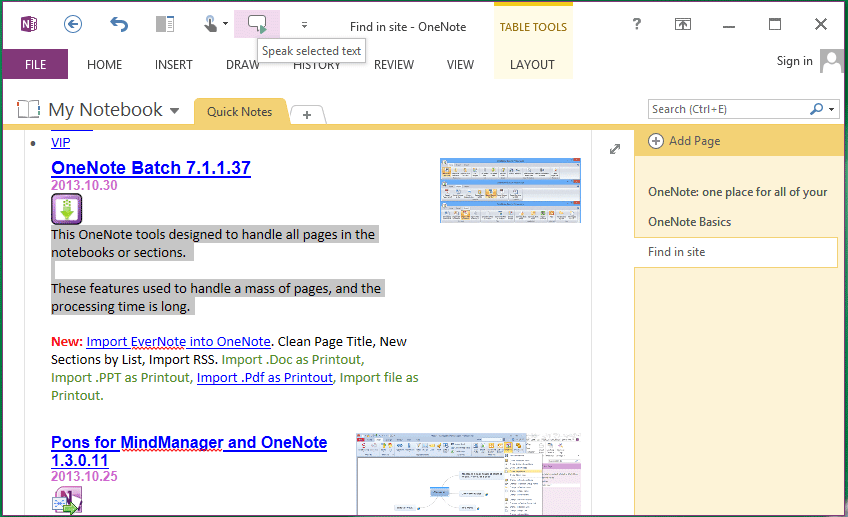This screenshot has height=517, width=848.
Task: Open the VIEW ribbon tab
Action: pos(460,64)
